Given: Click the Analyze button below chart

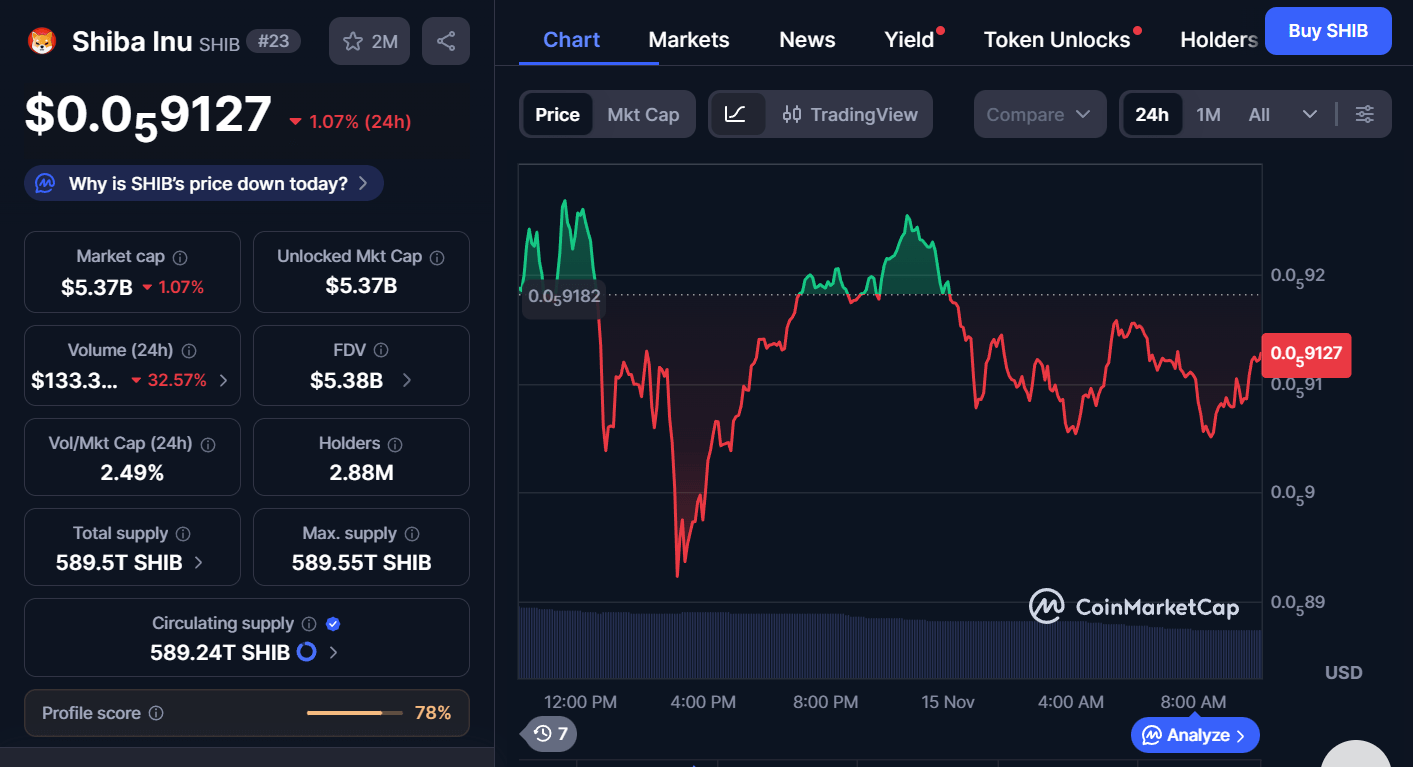Looking at the screenshot, I should [1195, 735].
